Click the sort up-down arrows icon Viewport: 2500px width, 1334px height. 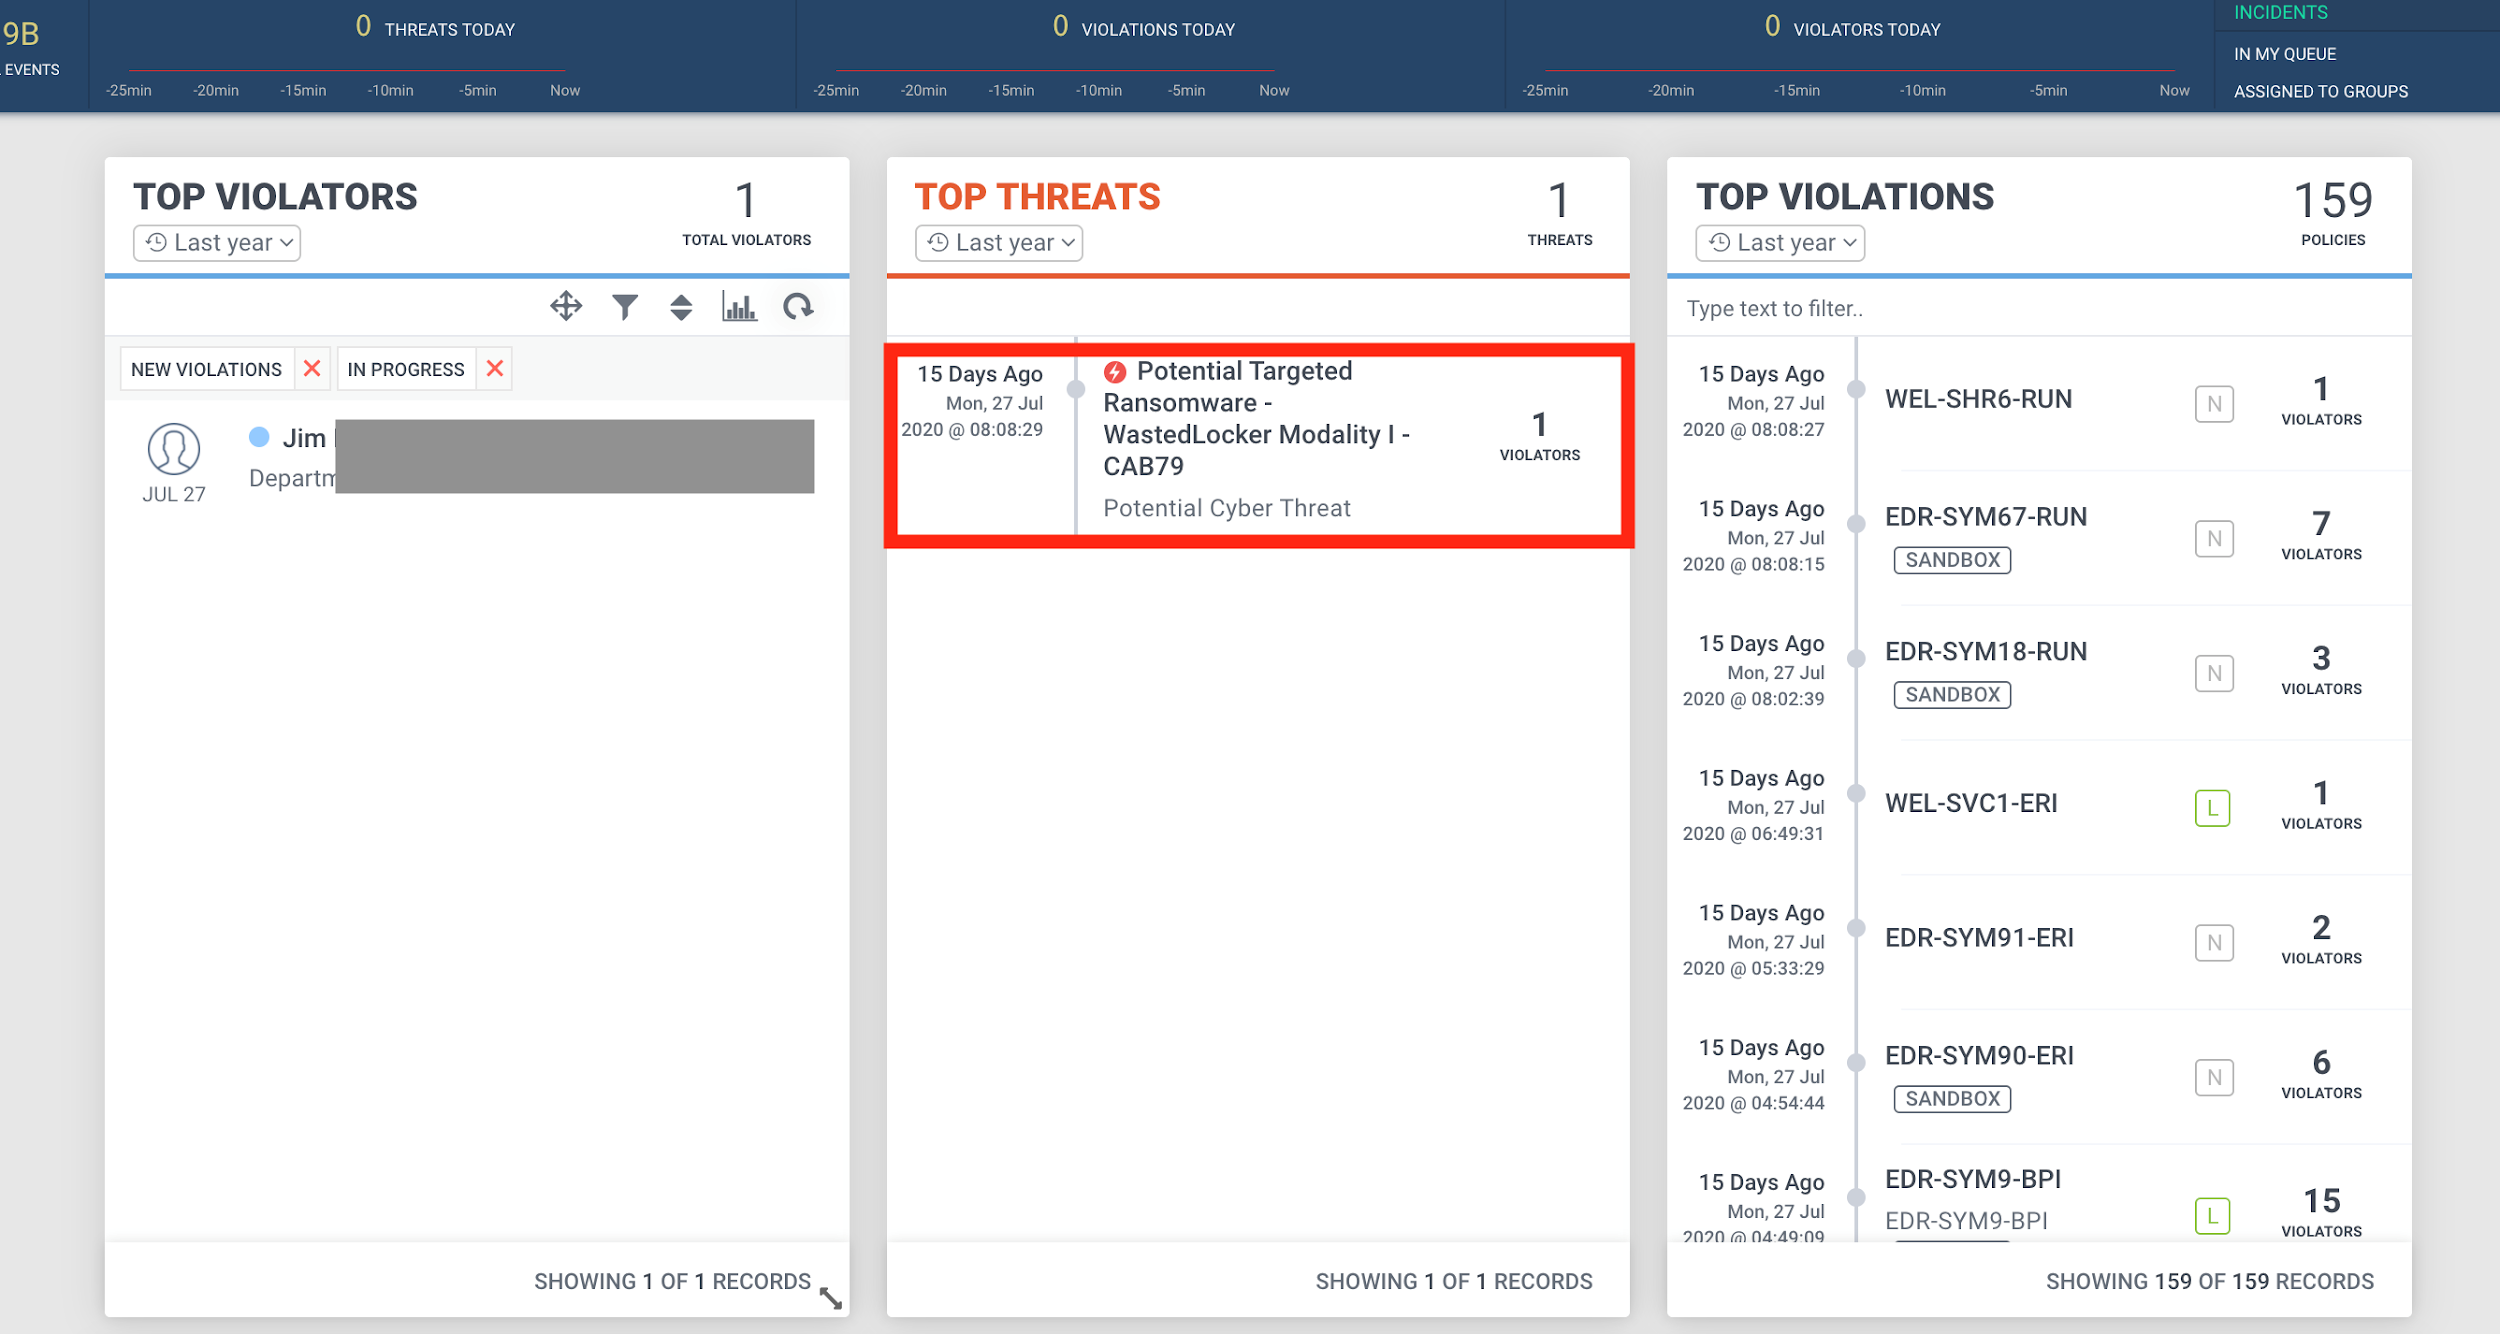click(x=681, y=307)
